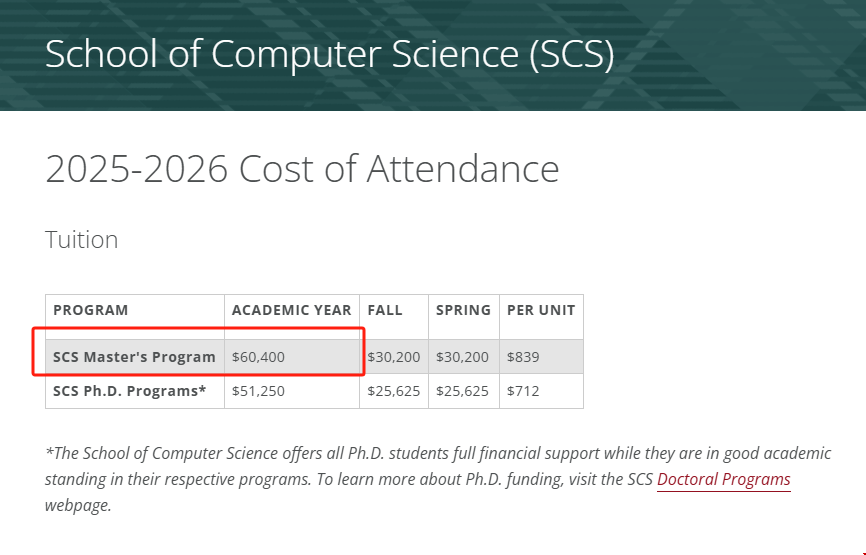The height and width of the screenshot is (555, 866).
Task: Select the PROGRAM column header
Action: click(x=91, y=310)
